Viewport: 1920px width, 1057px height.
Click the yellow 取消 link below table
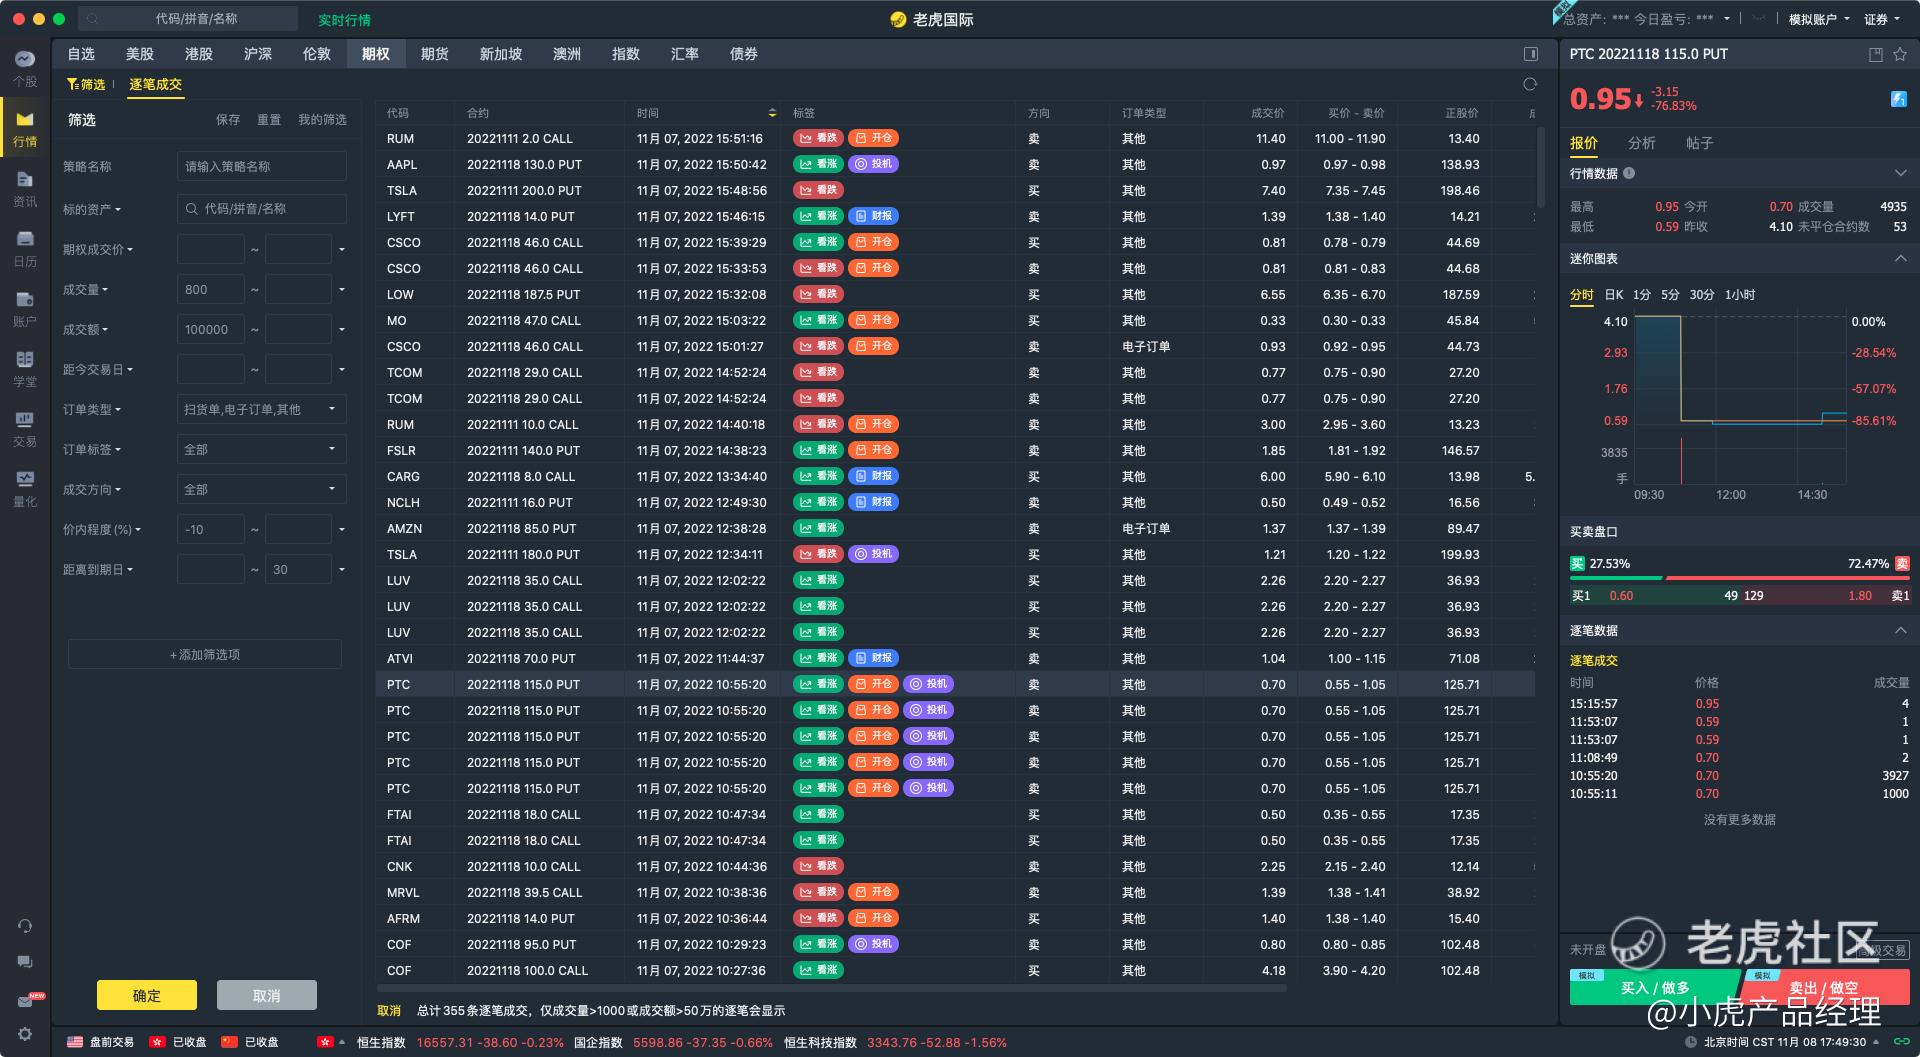click(x=389, y=1011)
